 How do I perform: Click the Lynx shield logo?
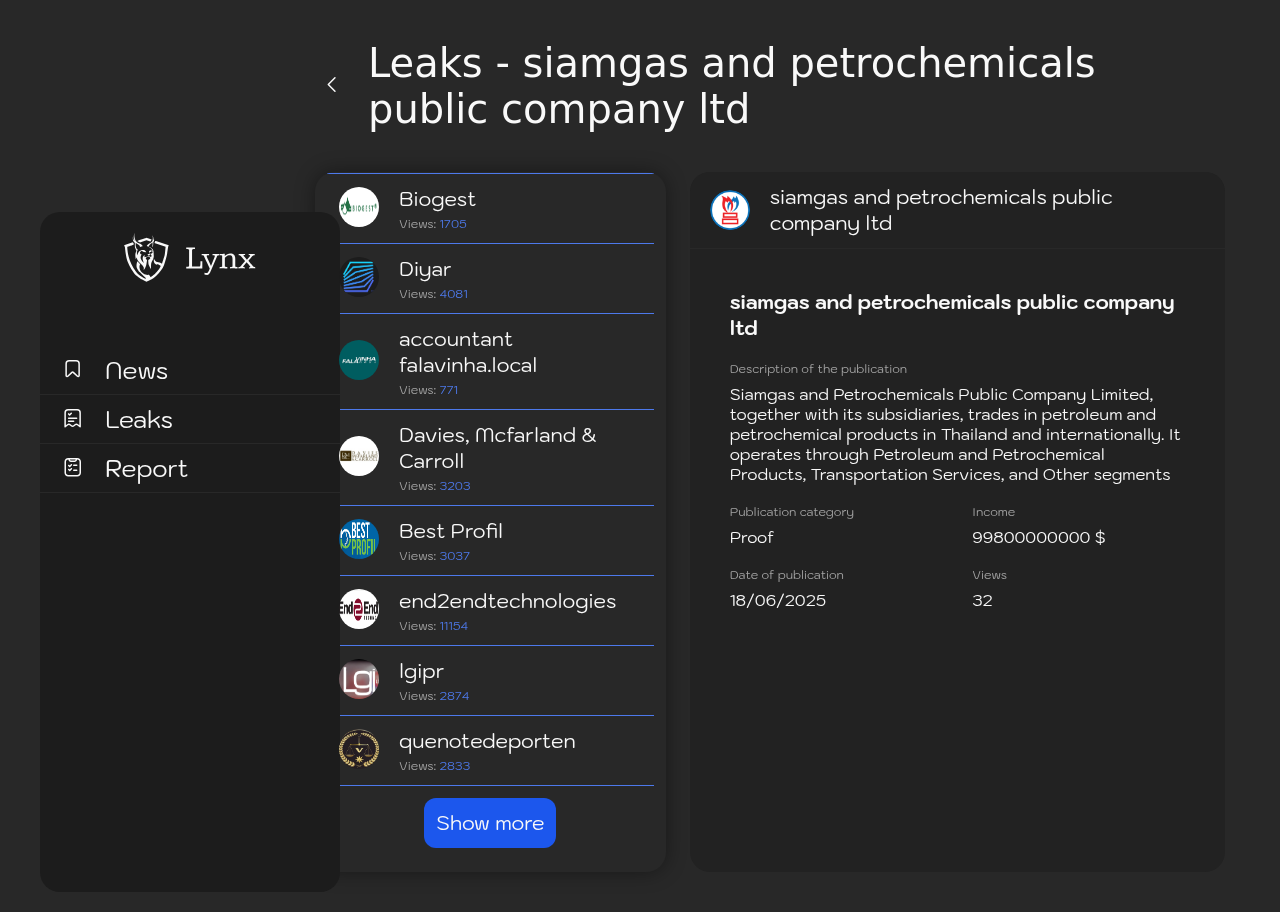pyautogui.click(x=147, y=258)
